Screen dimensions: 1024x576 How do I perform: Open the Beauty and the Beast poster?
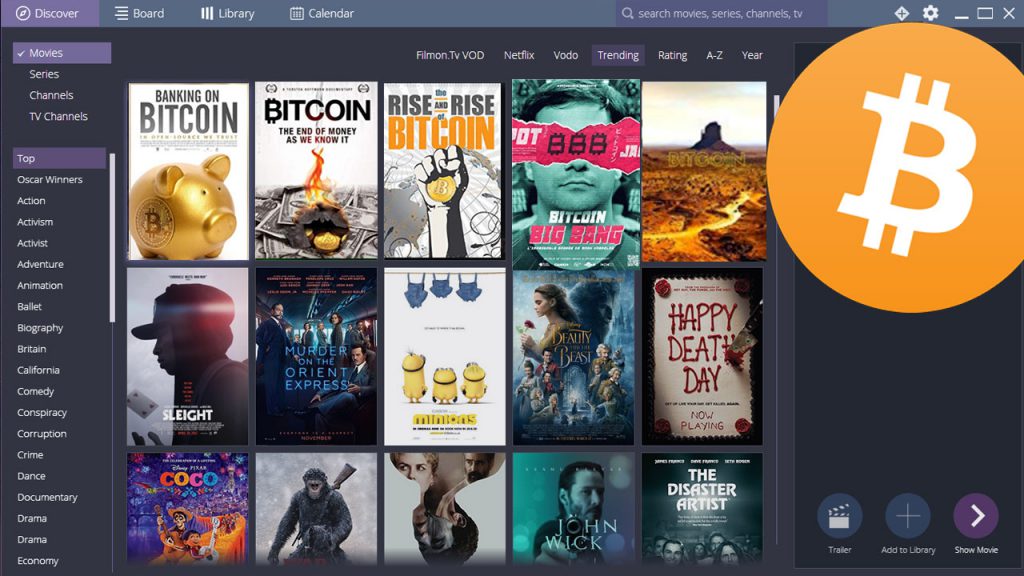click(x=573, y=358)
